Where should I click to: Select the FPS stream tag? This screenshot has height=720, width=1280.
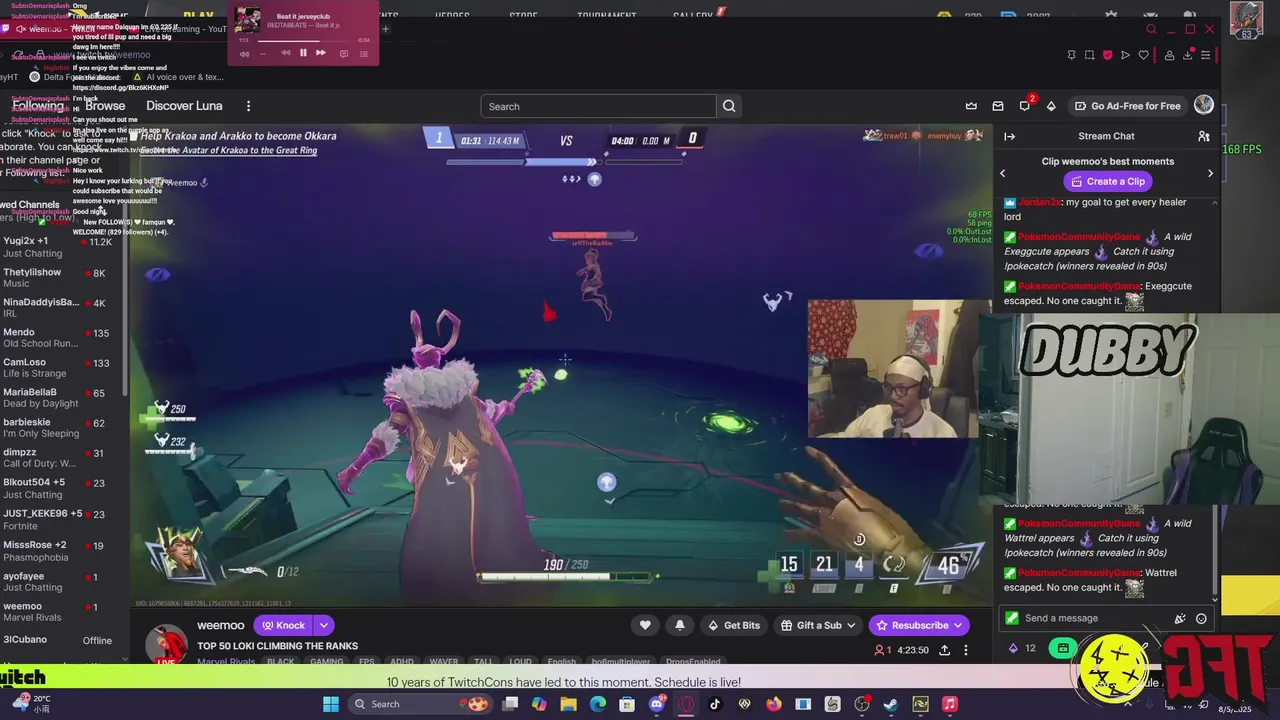pos(366,662)
